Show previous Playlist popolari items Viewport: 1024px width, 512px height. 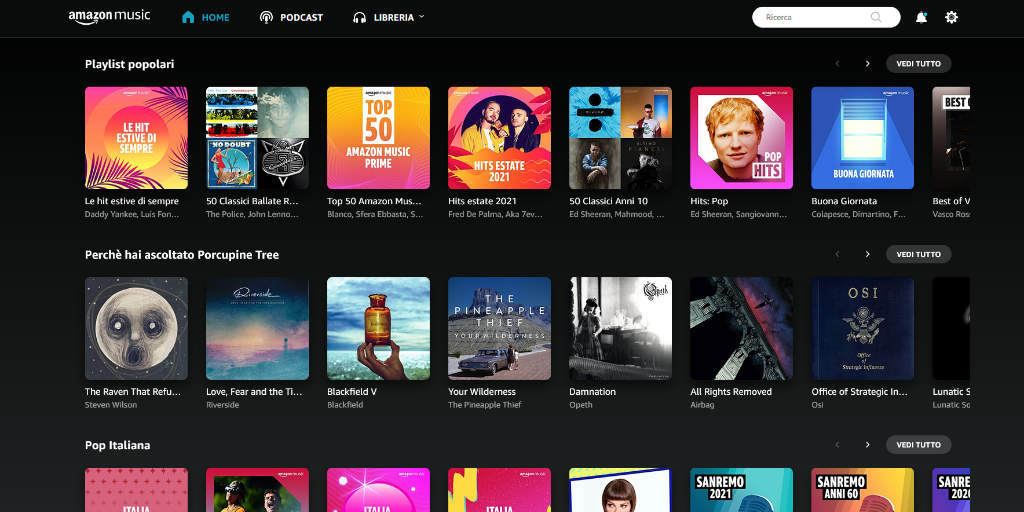[837, 63]
